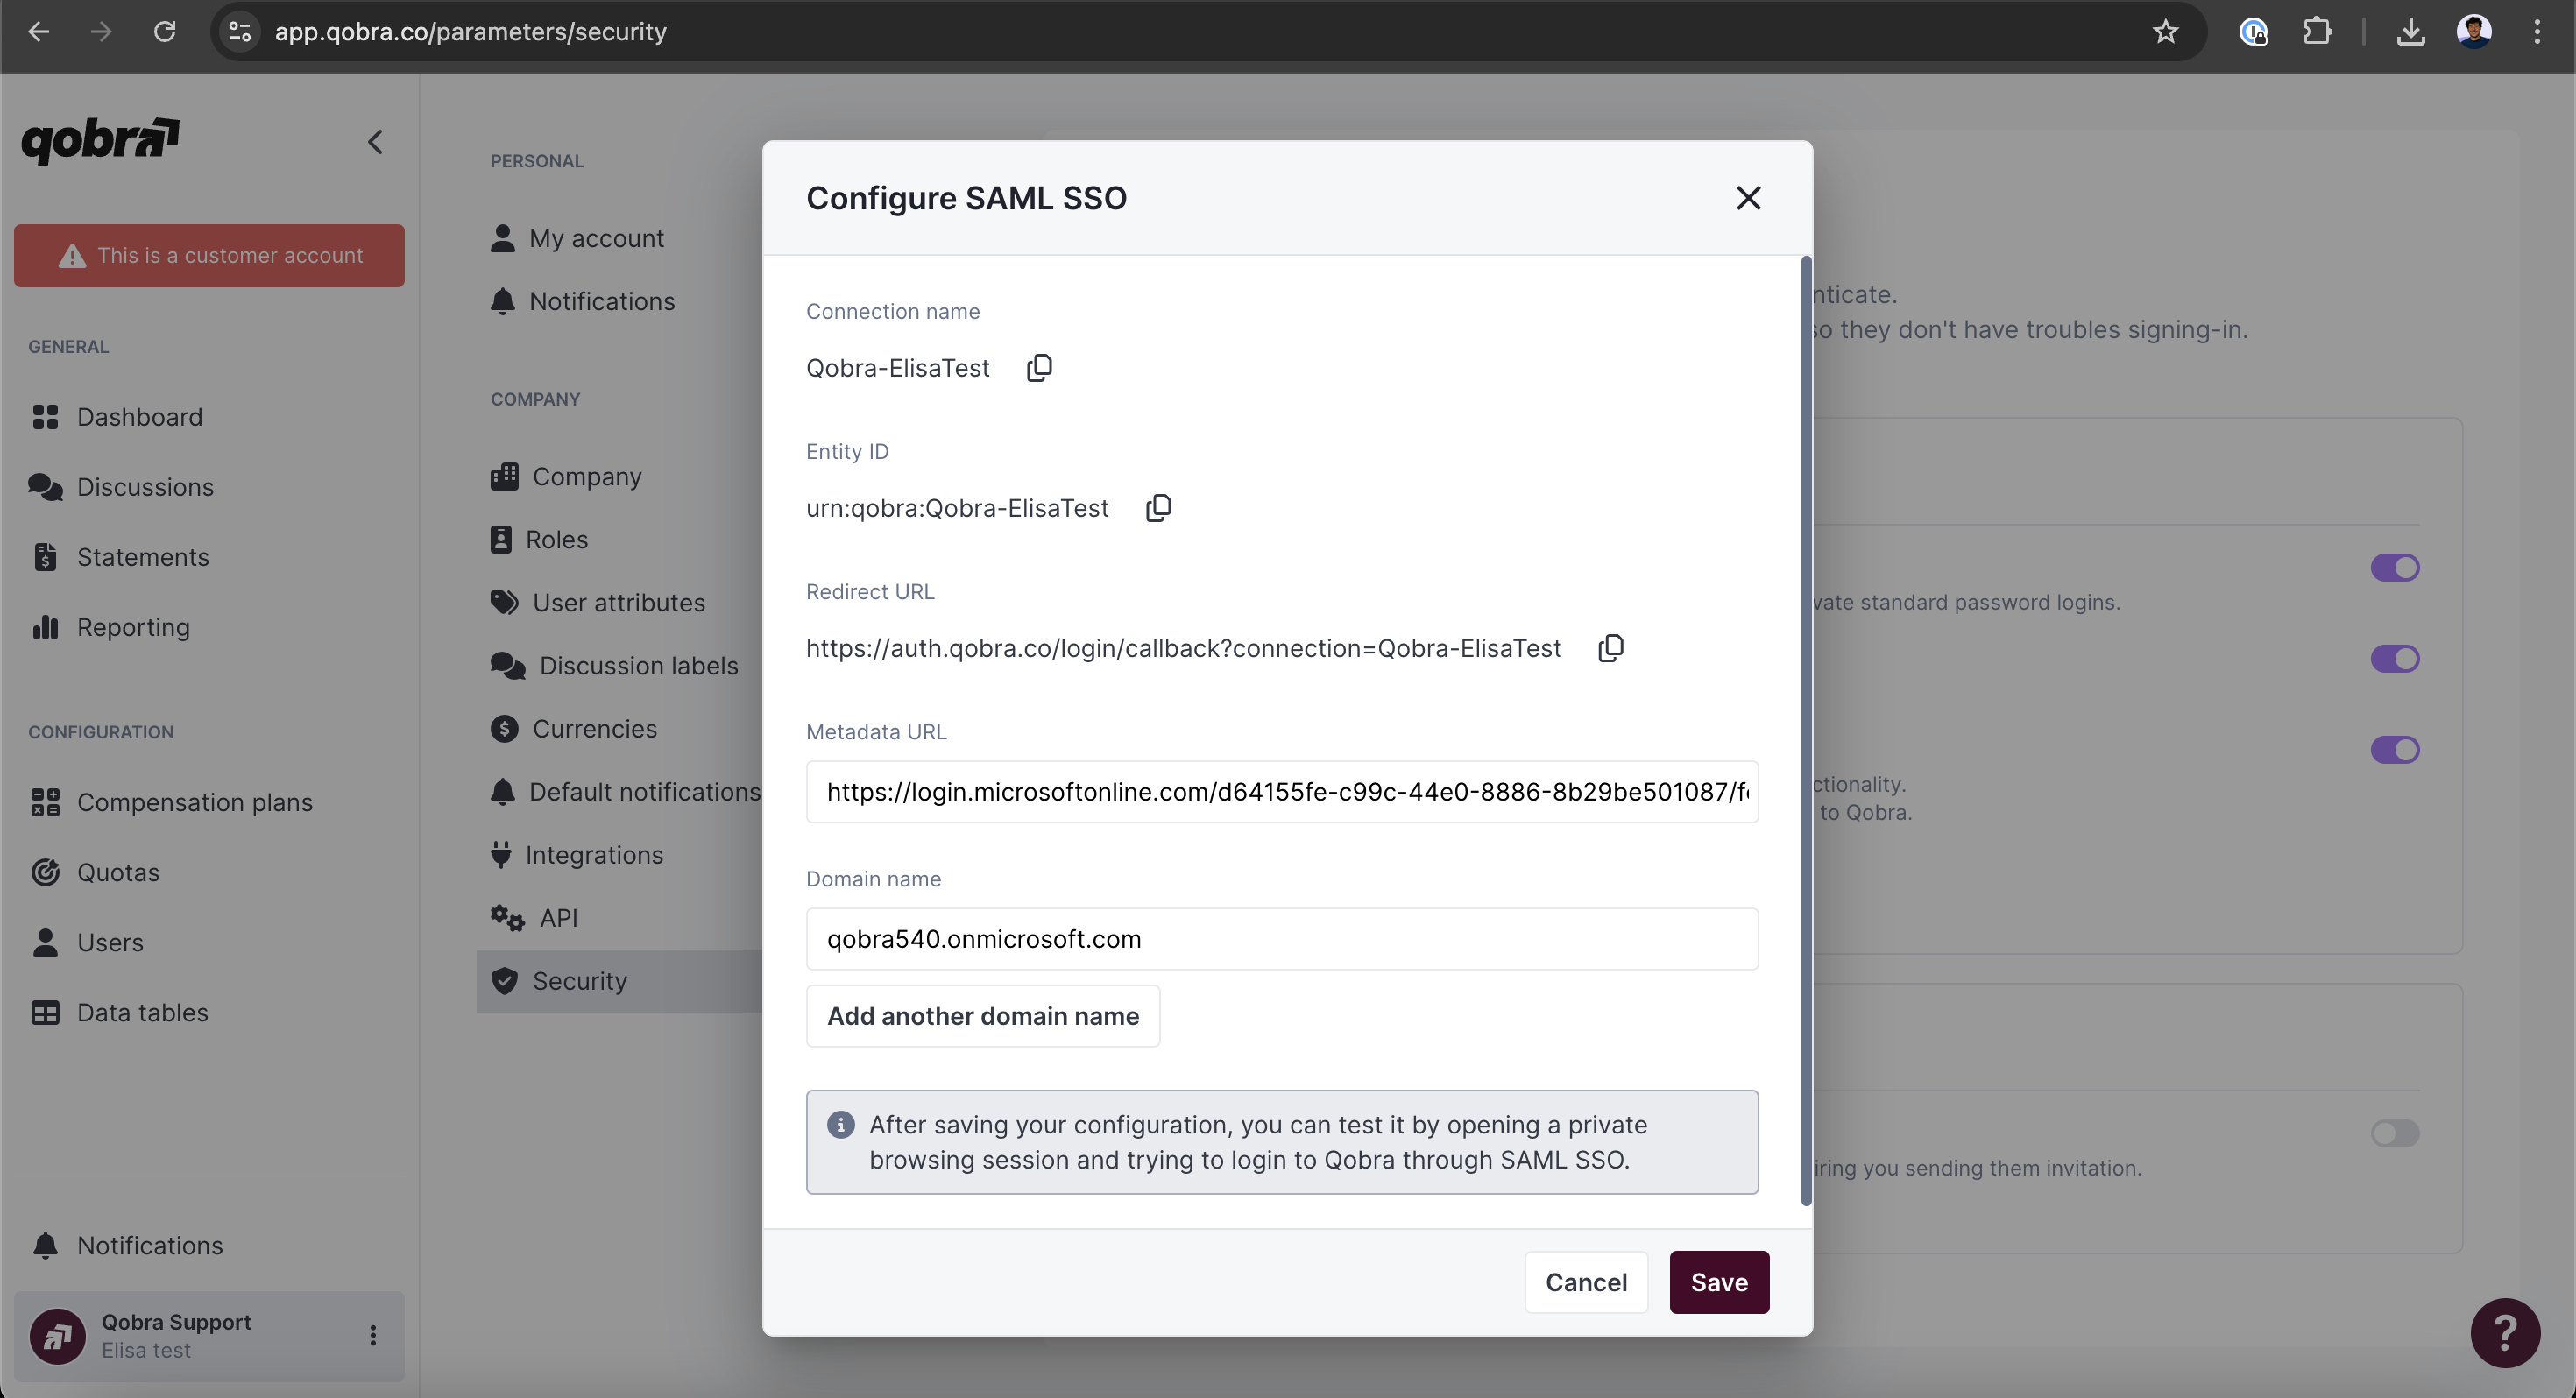
Task: Open the browser downloads icon
Action: pos(2410,32)
